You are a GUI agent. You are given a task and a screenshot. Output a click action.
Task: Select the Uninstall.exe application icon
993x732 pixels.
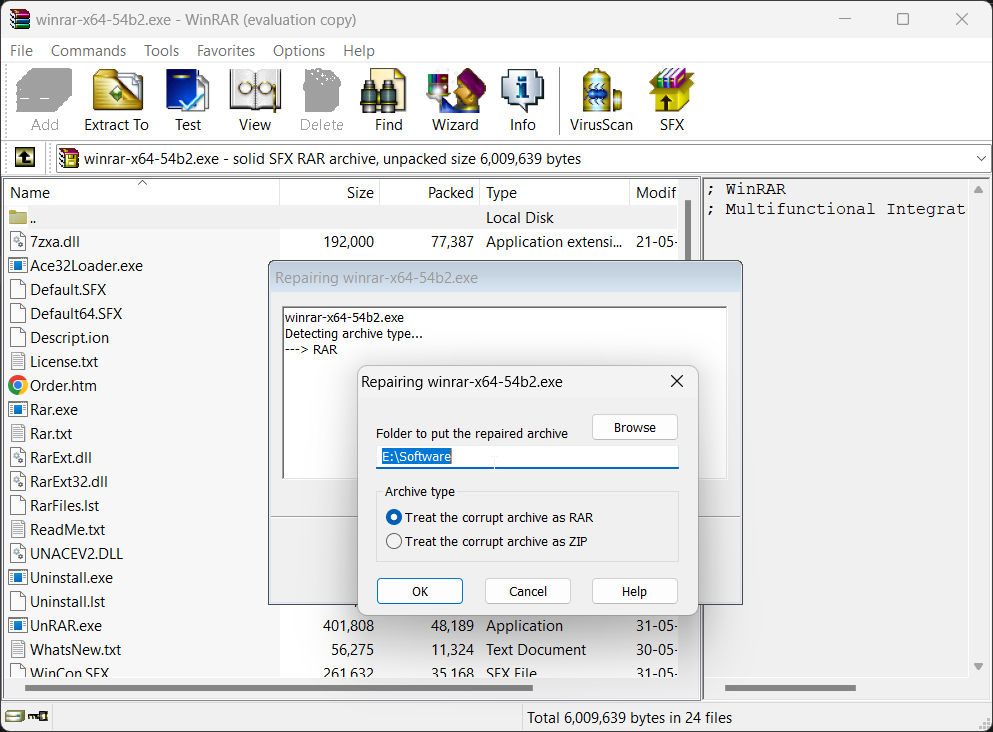coord(18,577)
